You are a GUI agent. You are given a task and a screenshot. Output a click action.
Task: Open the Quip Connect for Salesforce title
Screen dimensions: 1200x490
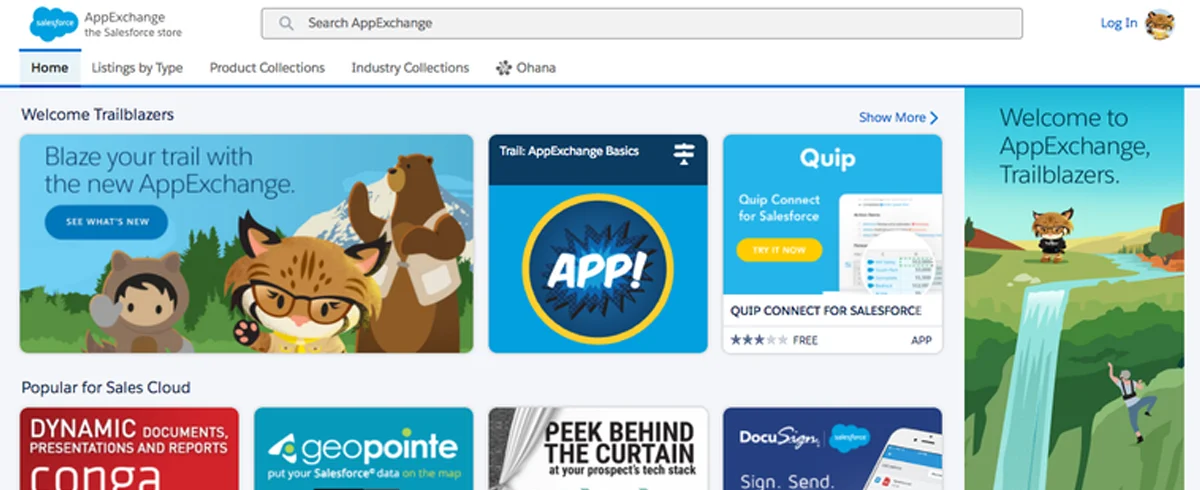[x=826, y=311]
